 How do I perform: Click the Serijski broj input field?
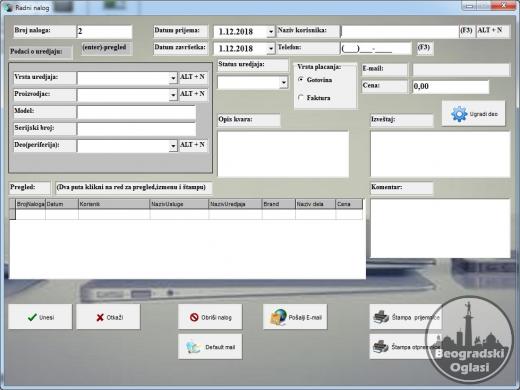pos(136,129)
